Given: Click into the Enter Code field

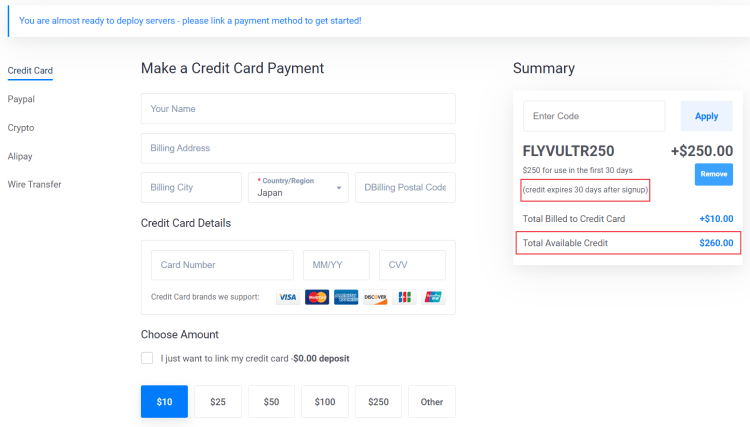Looking at the screenshot, I should pyautogui.click(x=594, y=116).
